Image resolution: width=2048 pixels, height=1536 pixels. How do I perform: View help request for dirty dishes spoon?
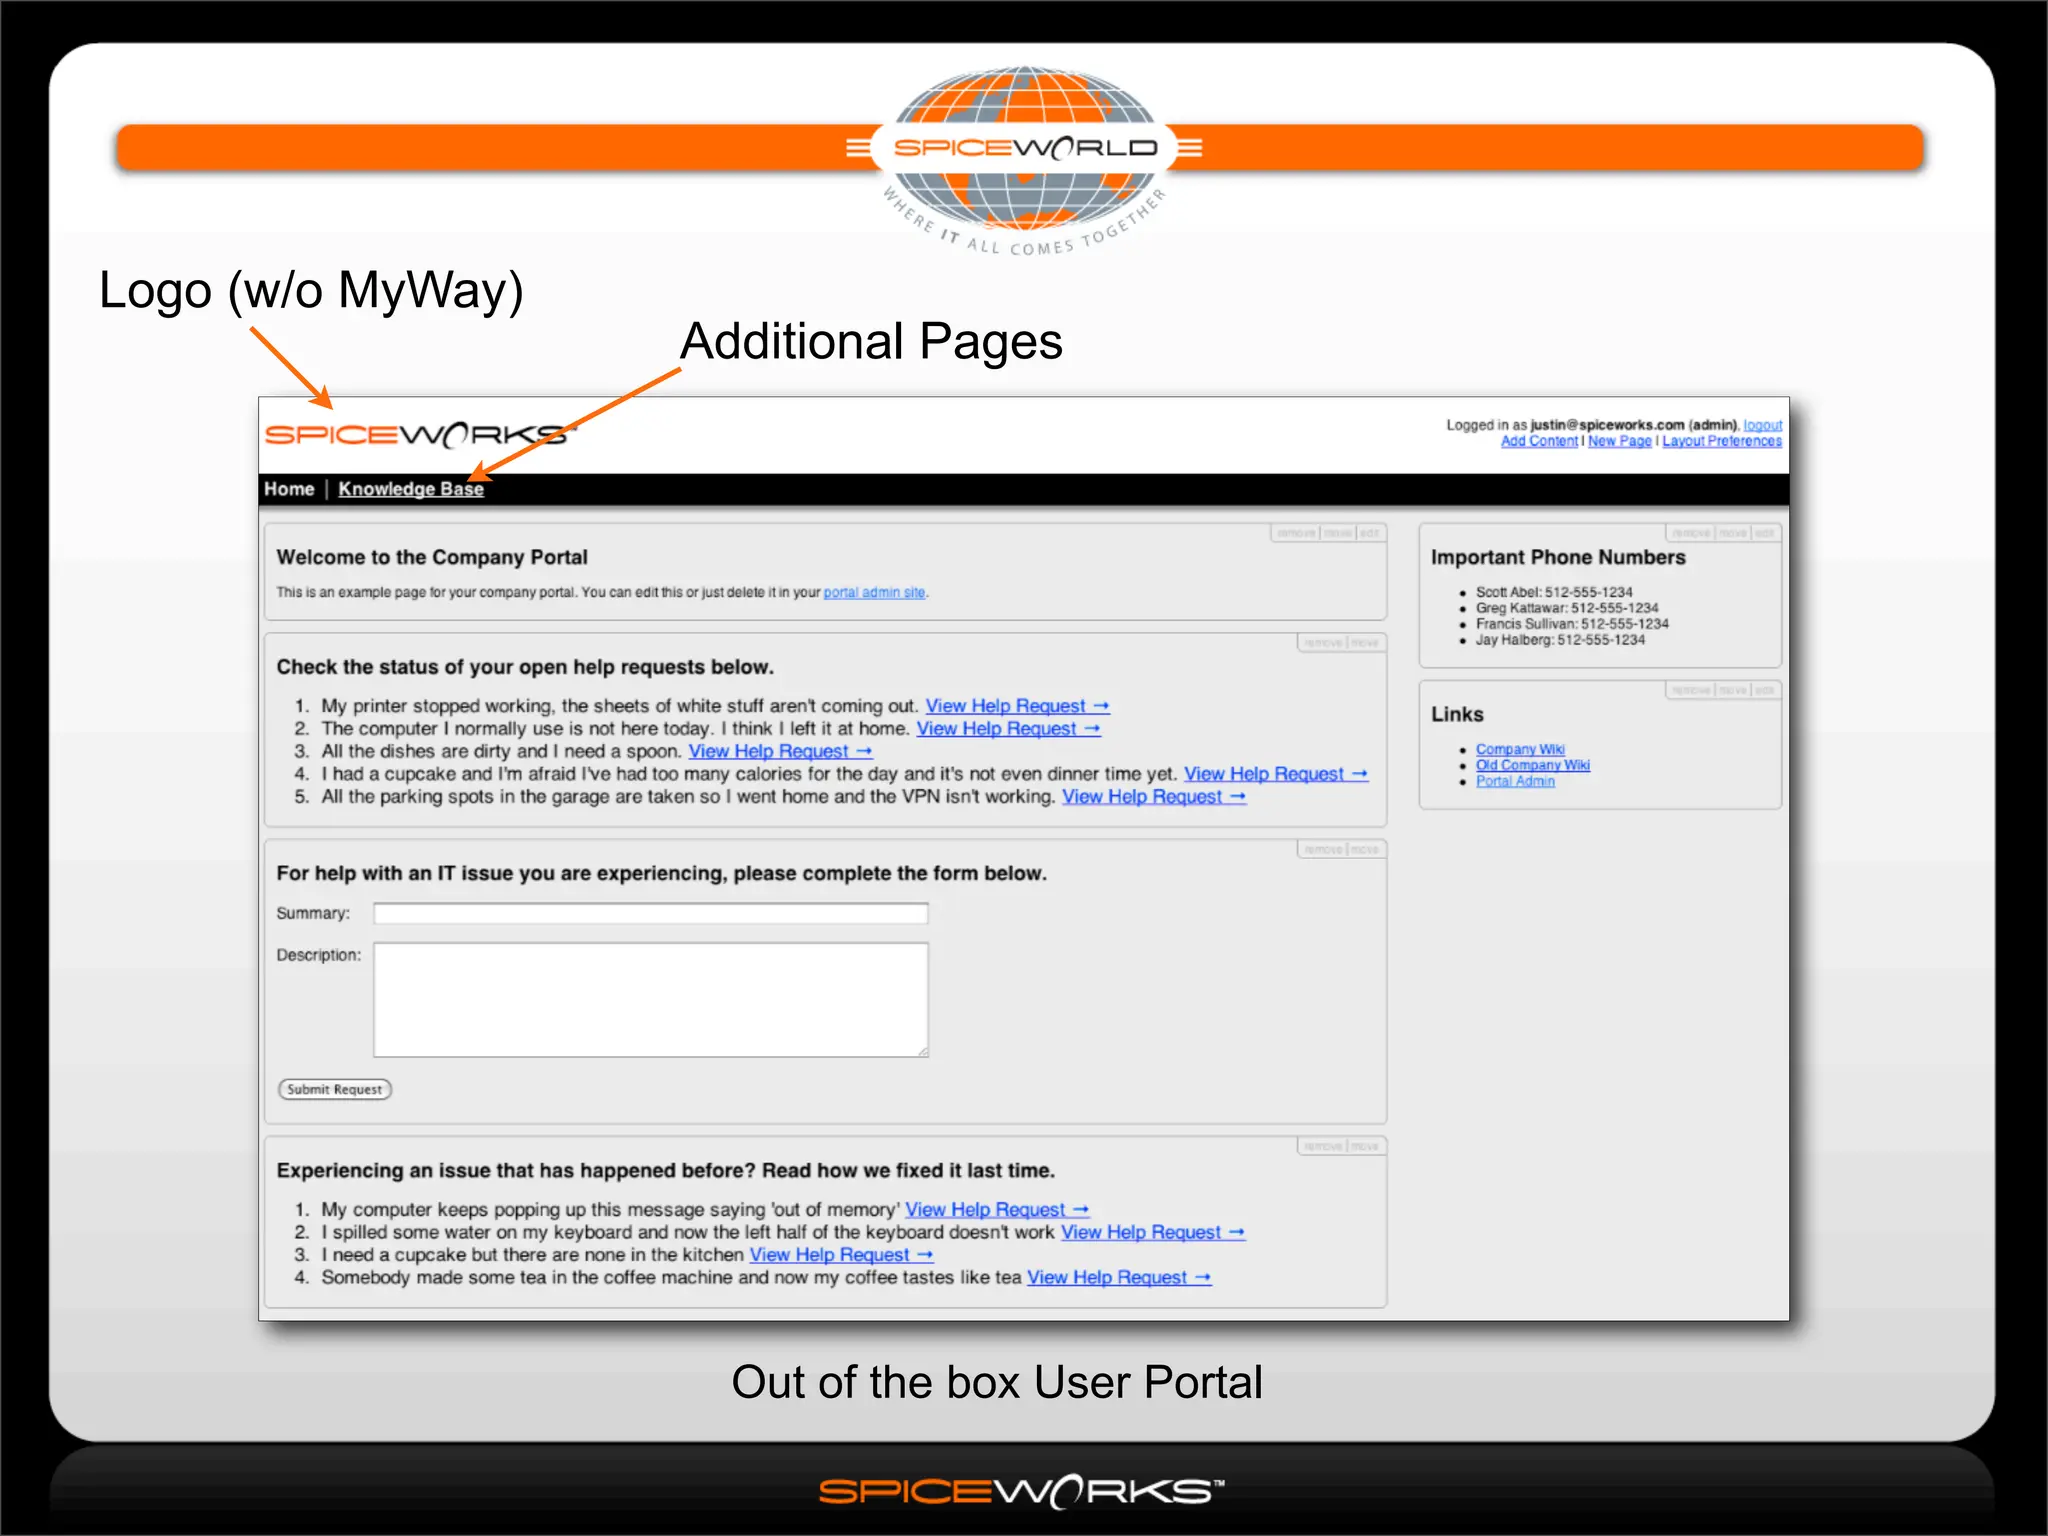pyautogui.click(x=780, y=751)
